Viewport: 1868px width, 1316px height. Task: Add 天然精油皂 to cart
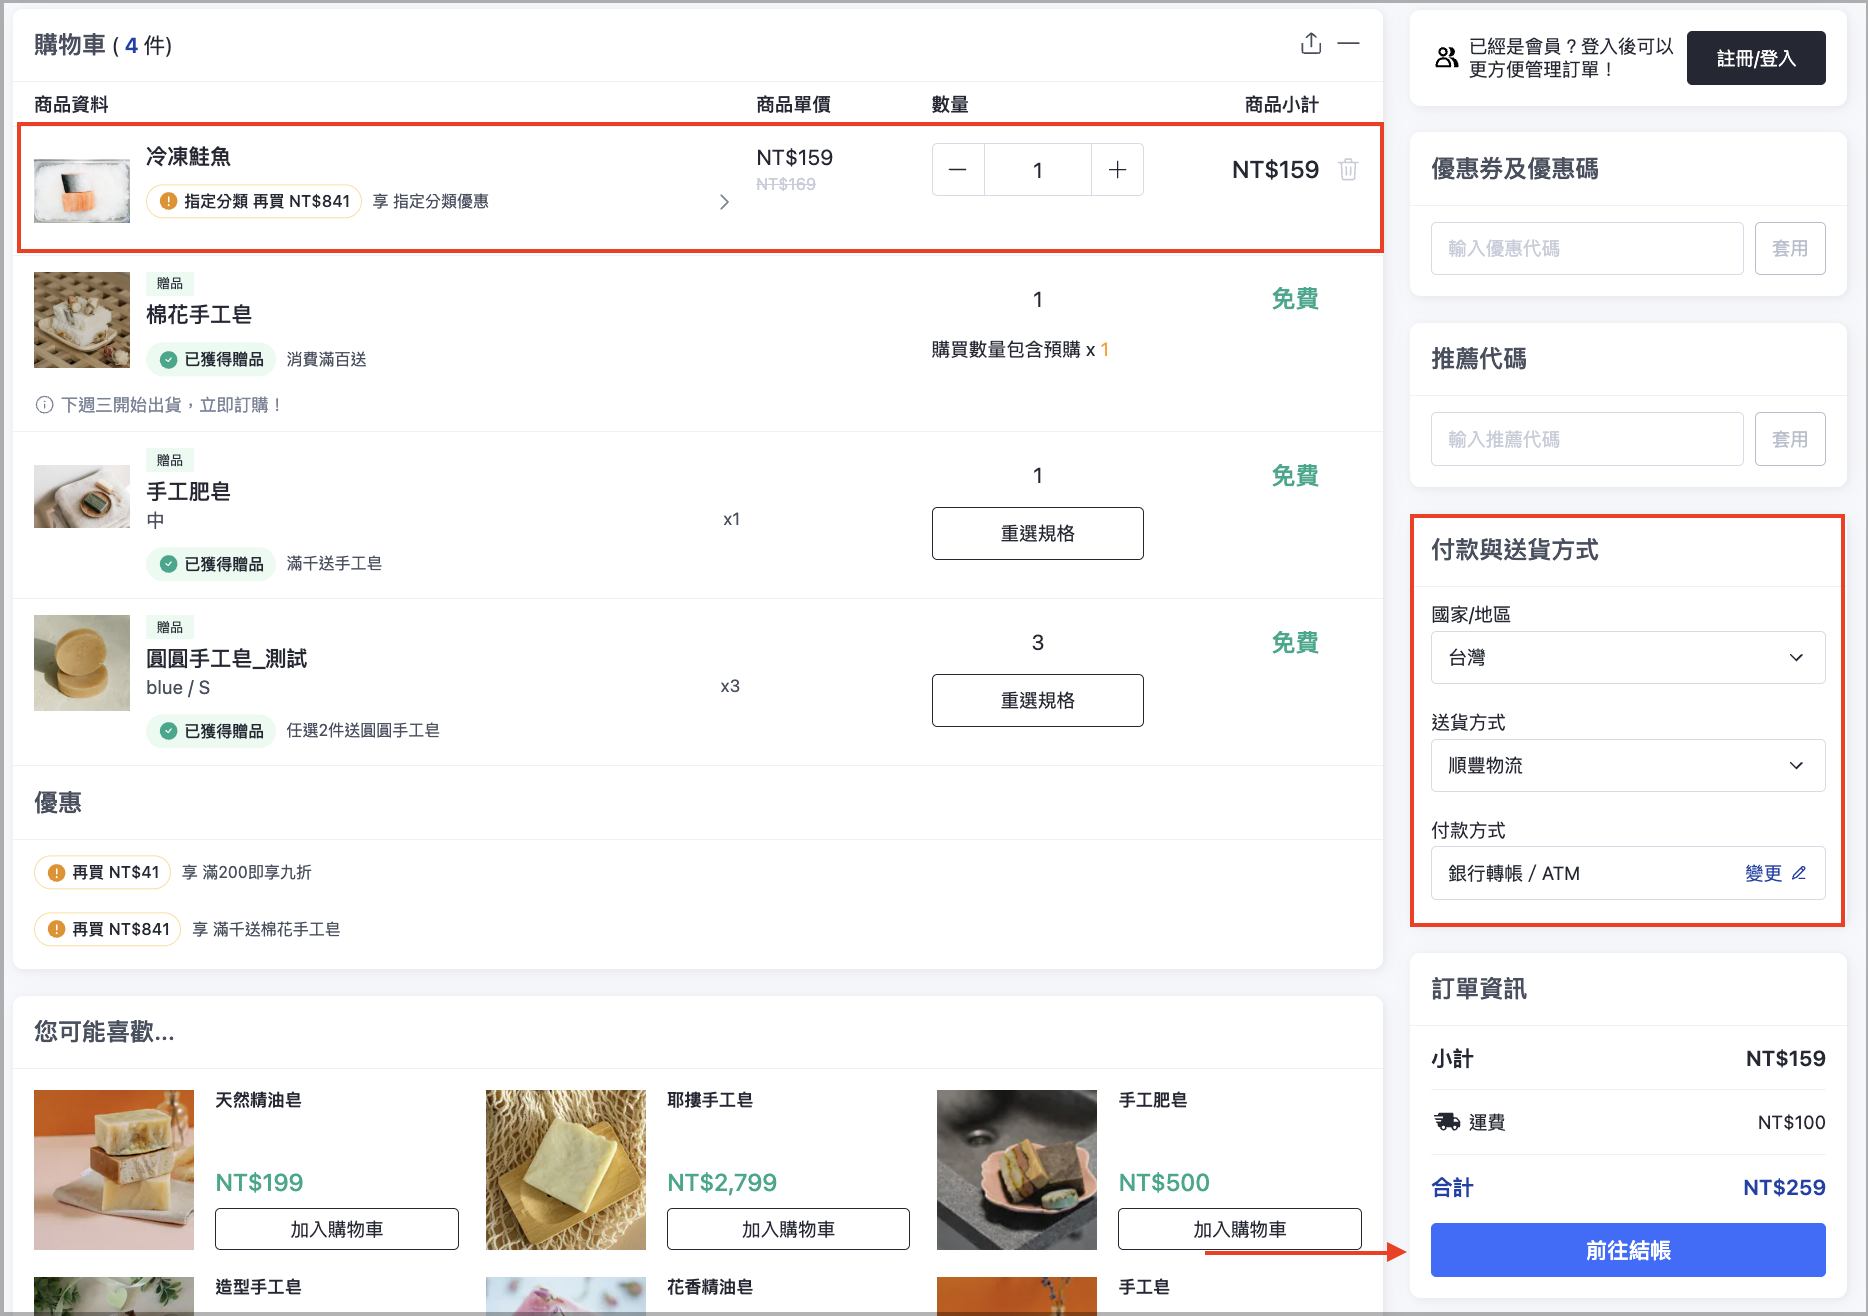(x=337, y=1230)
